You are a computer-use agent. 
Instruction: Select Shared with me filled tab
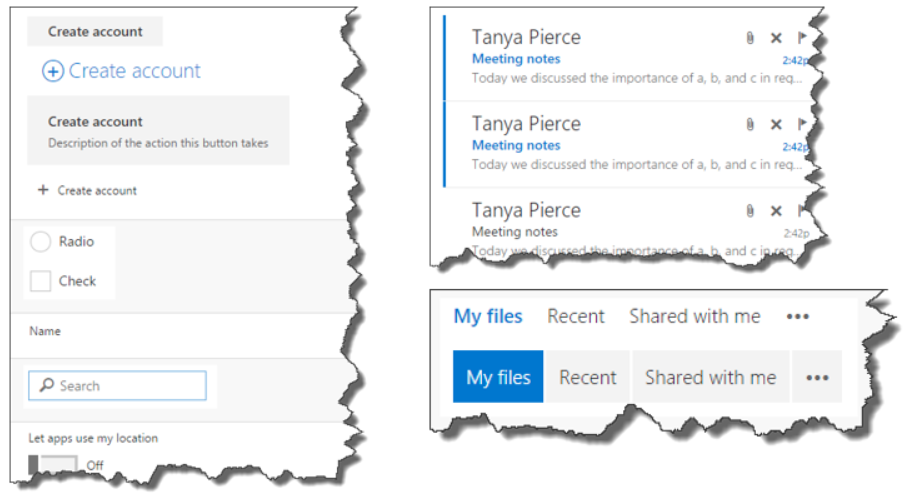pyautogui.click(x=710, y=378)
